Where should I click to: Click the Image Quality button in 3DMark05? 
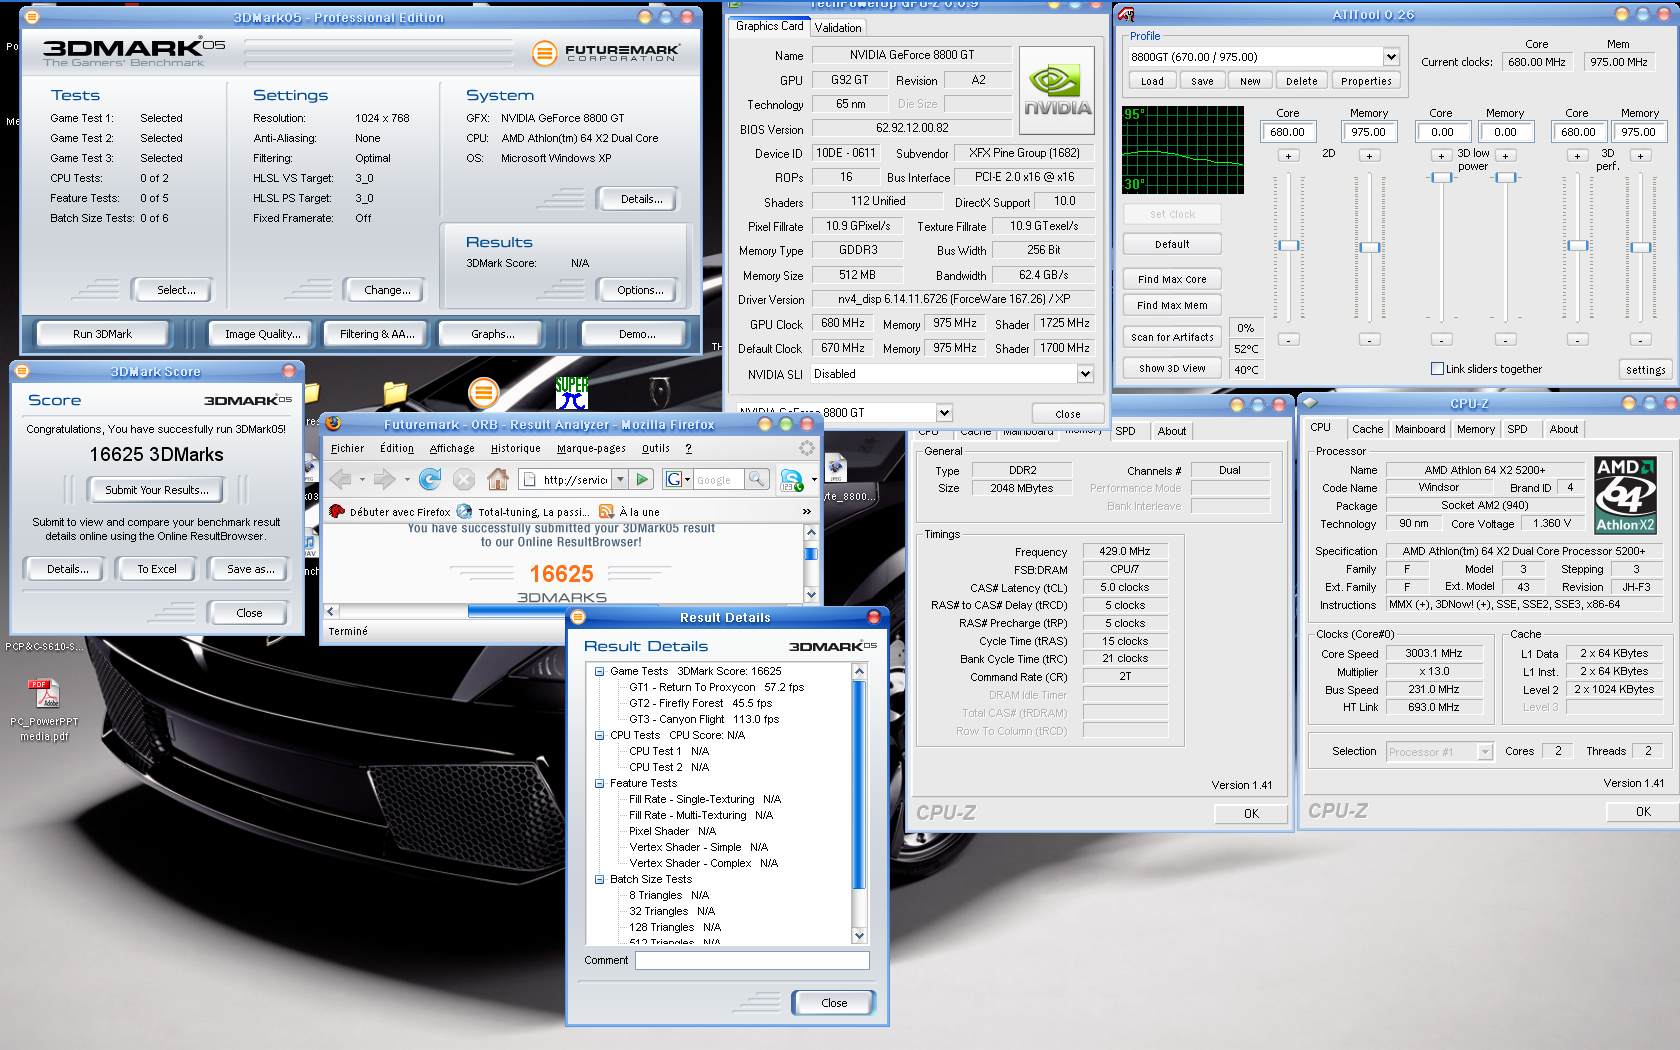coord(261,334)
